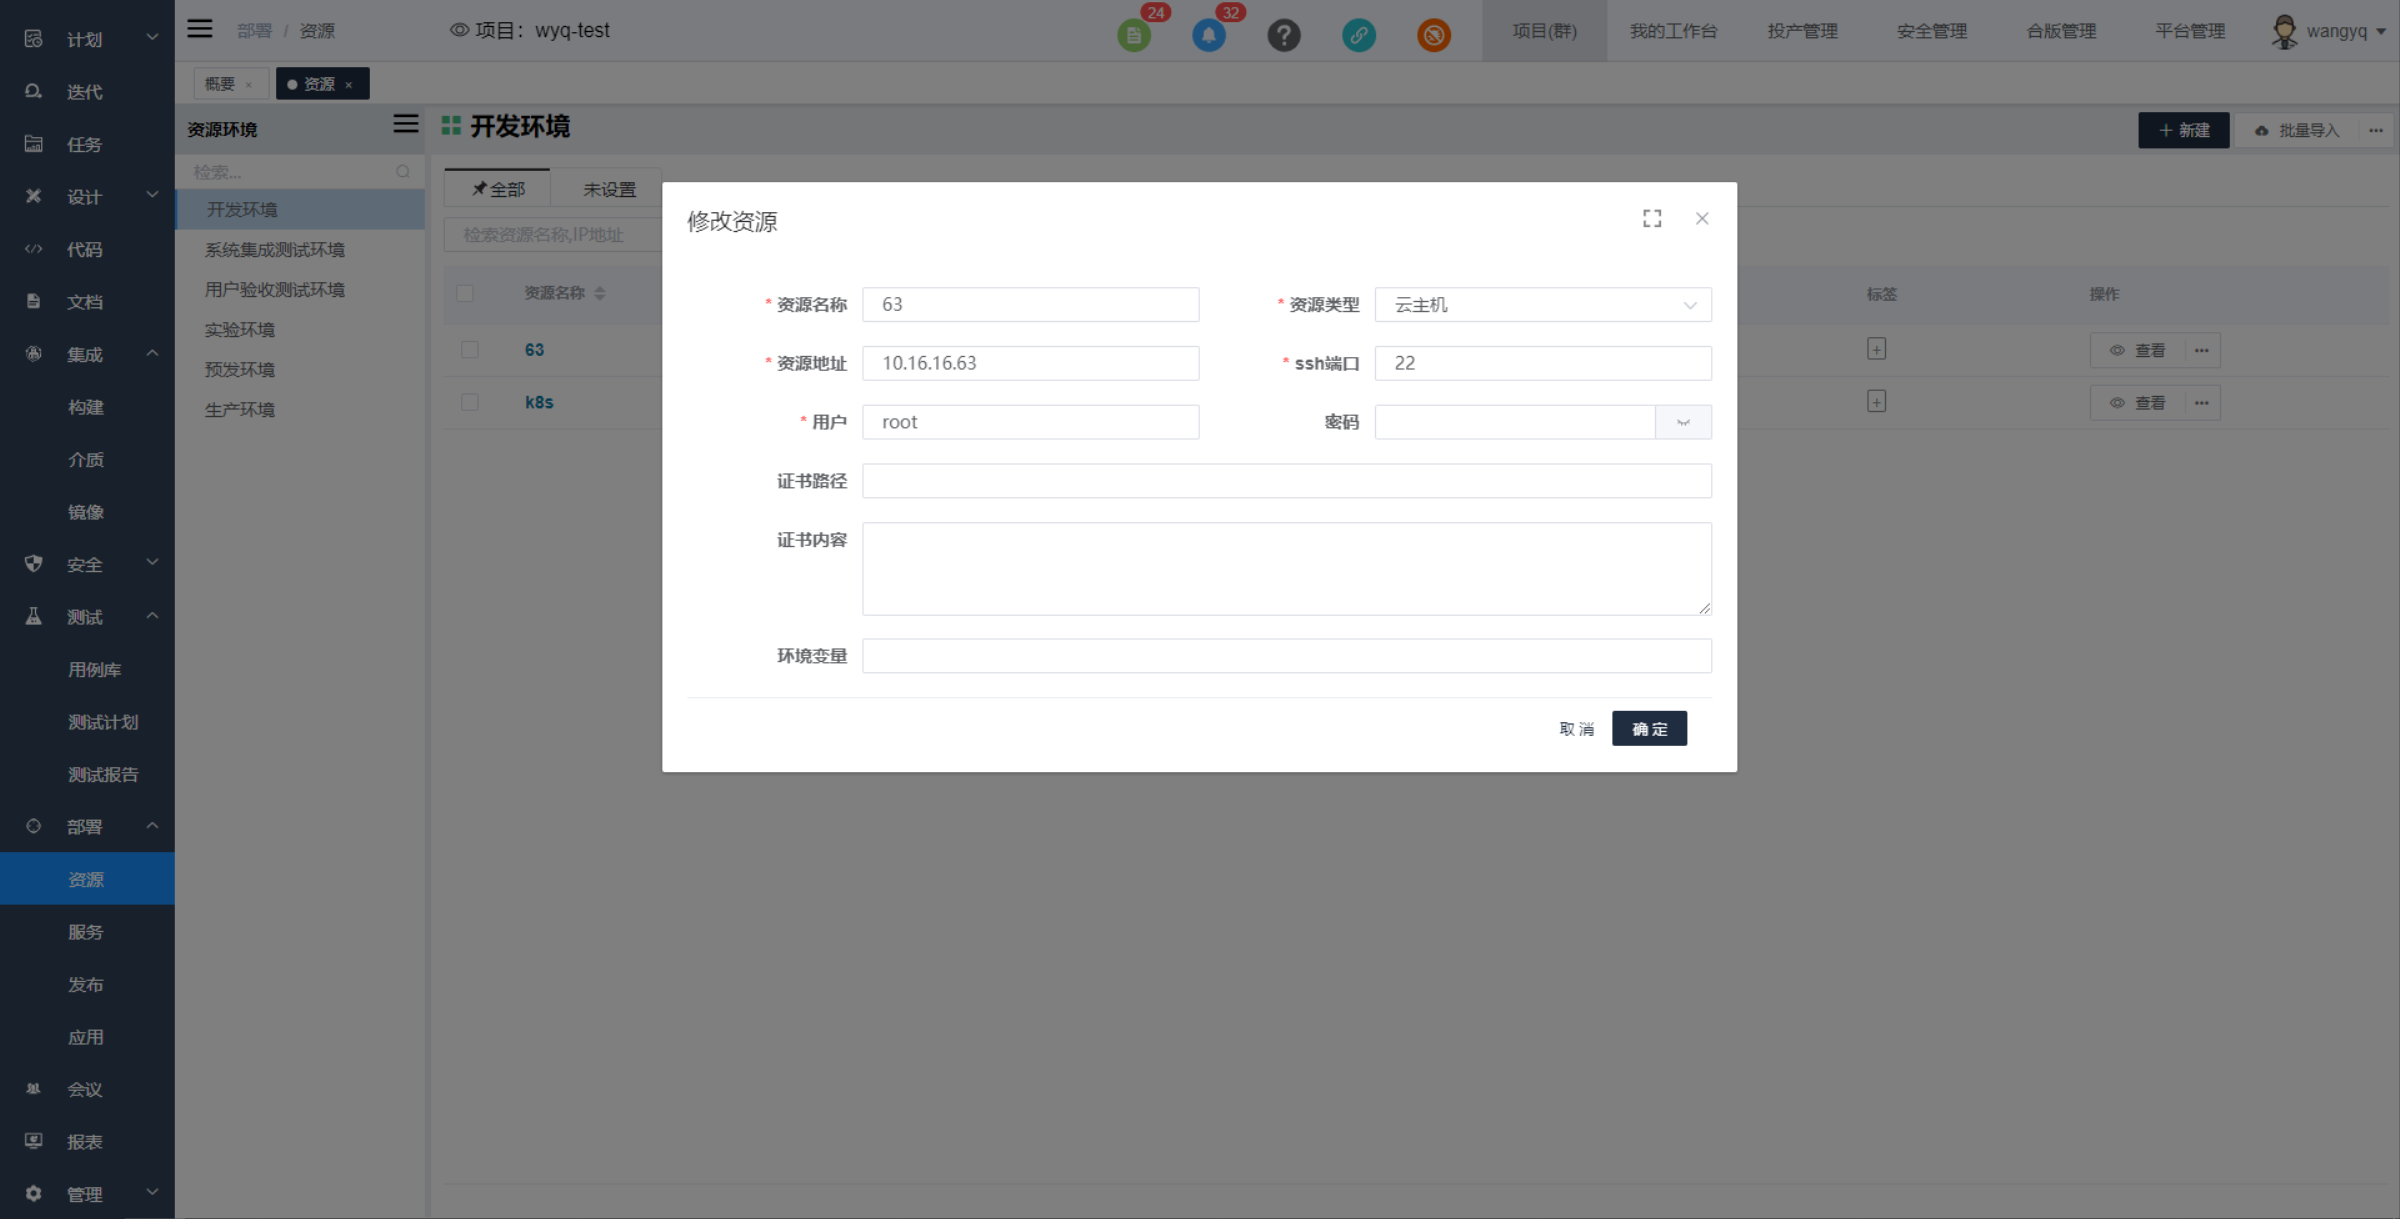
Task: Click the 新建 button to create a resource
Action: [2184, 130]
